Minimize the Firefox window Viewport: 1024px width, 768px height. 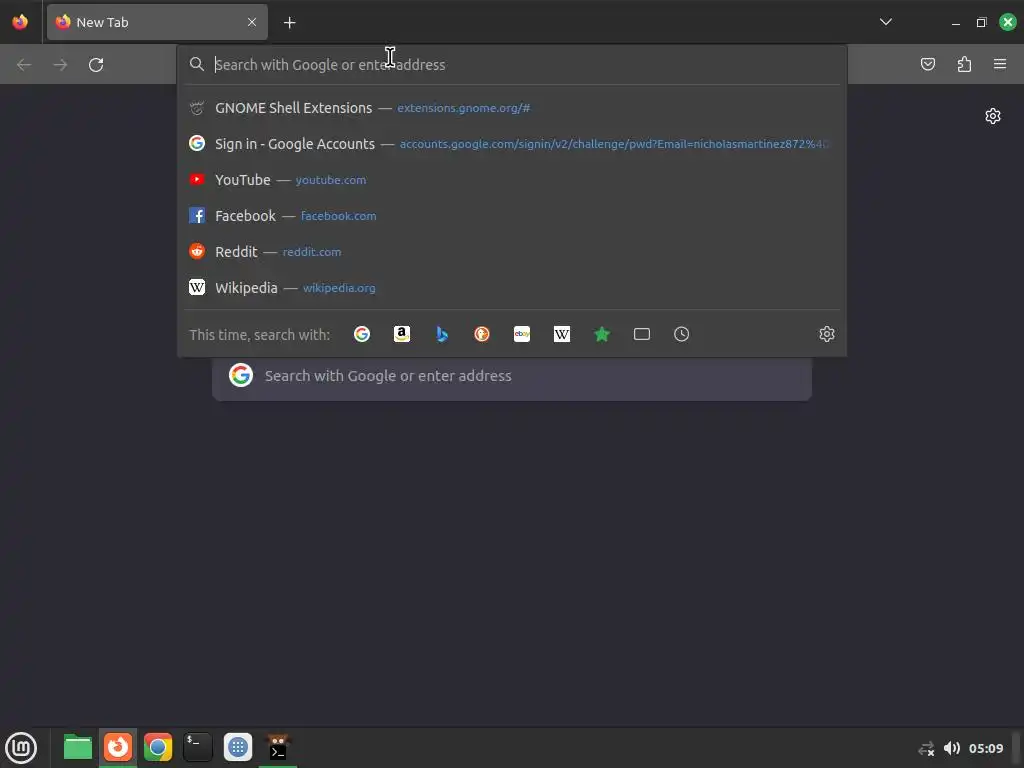click(x=956, y=23)
